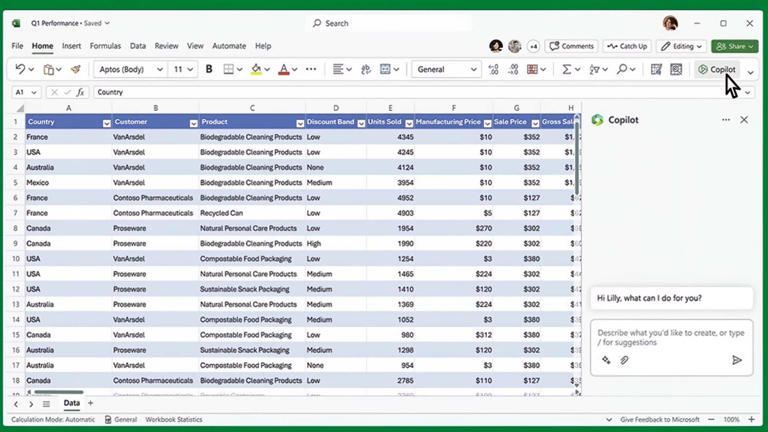Click the send arrow in Copilot chat

(x=737, y=360)
